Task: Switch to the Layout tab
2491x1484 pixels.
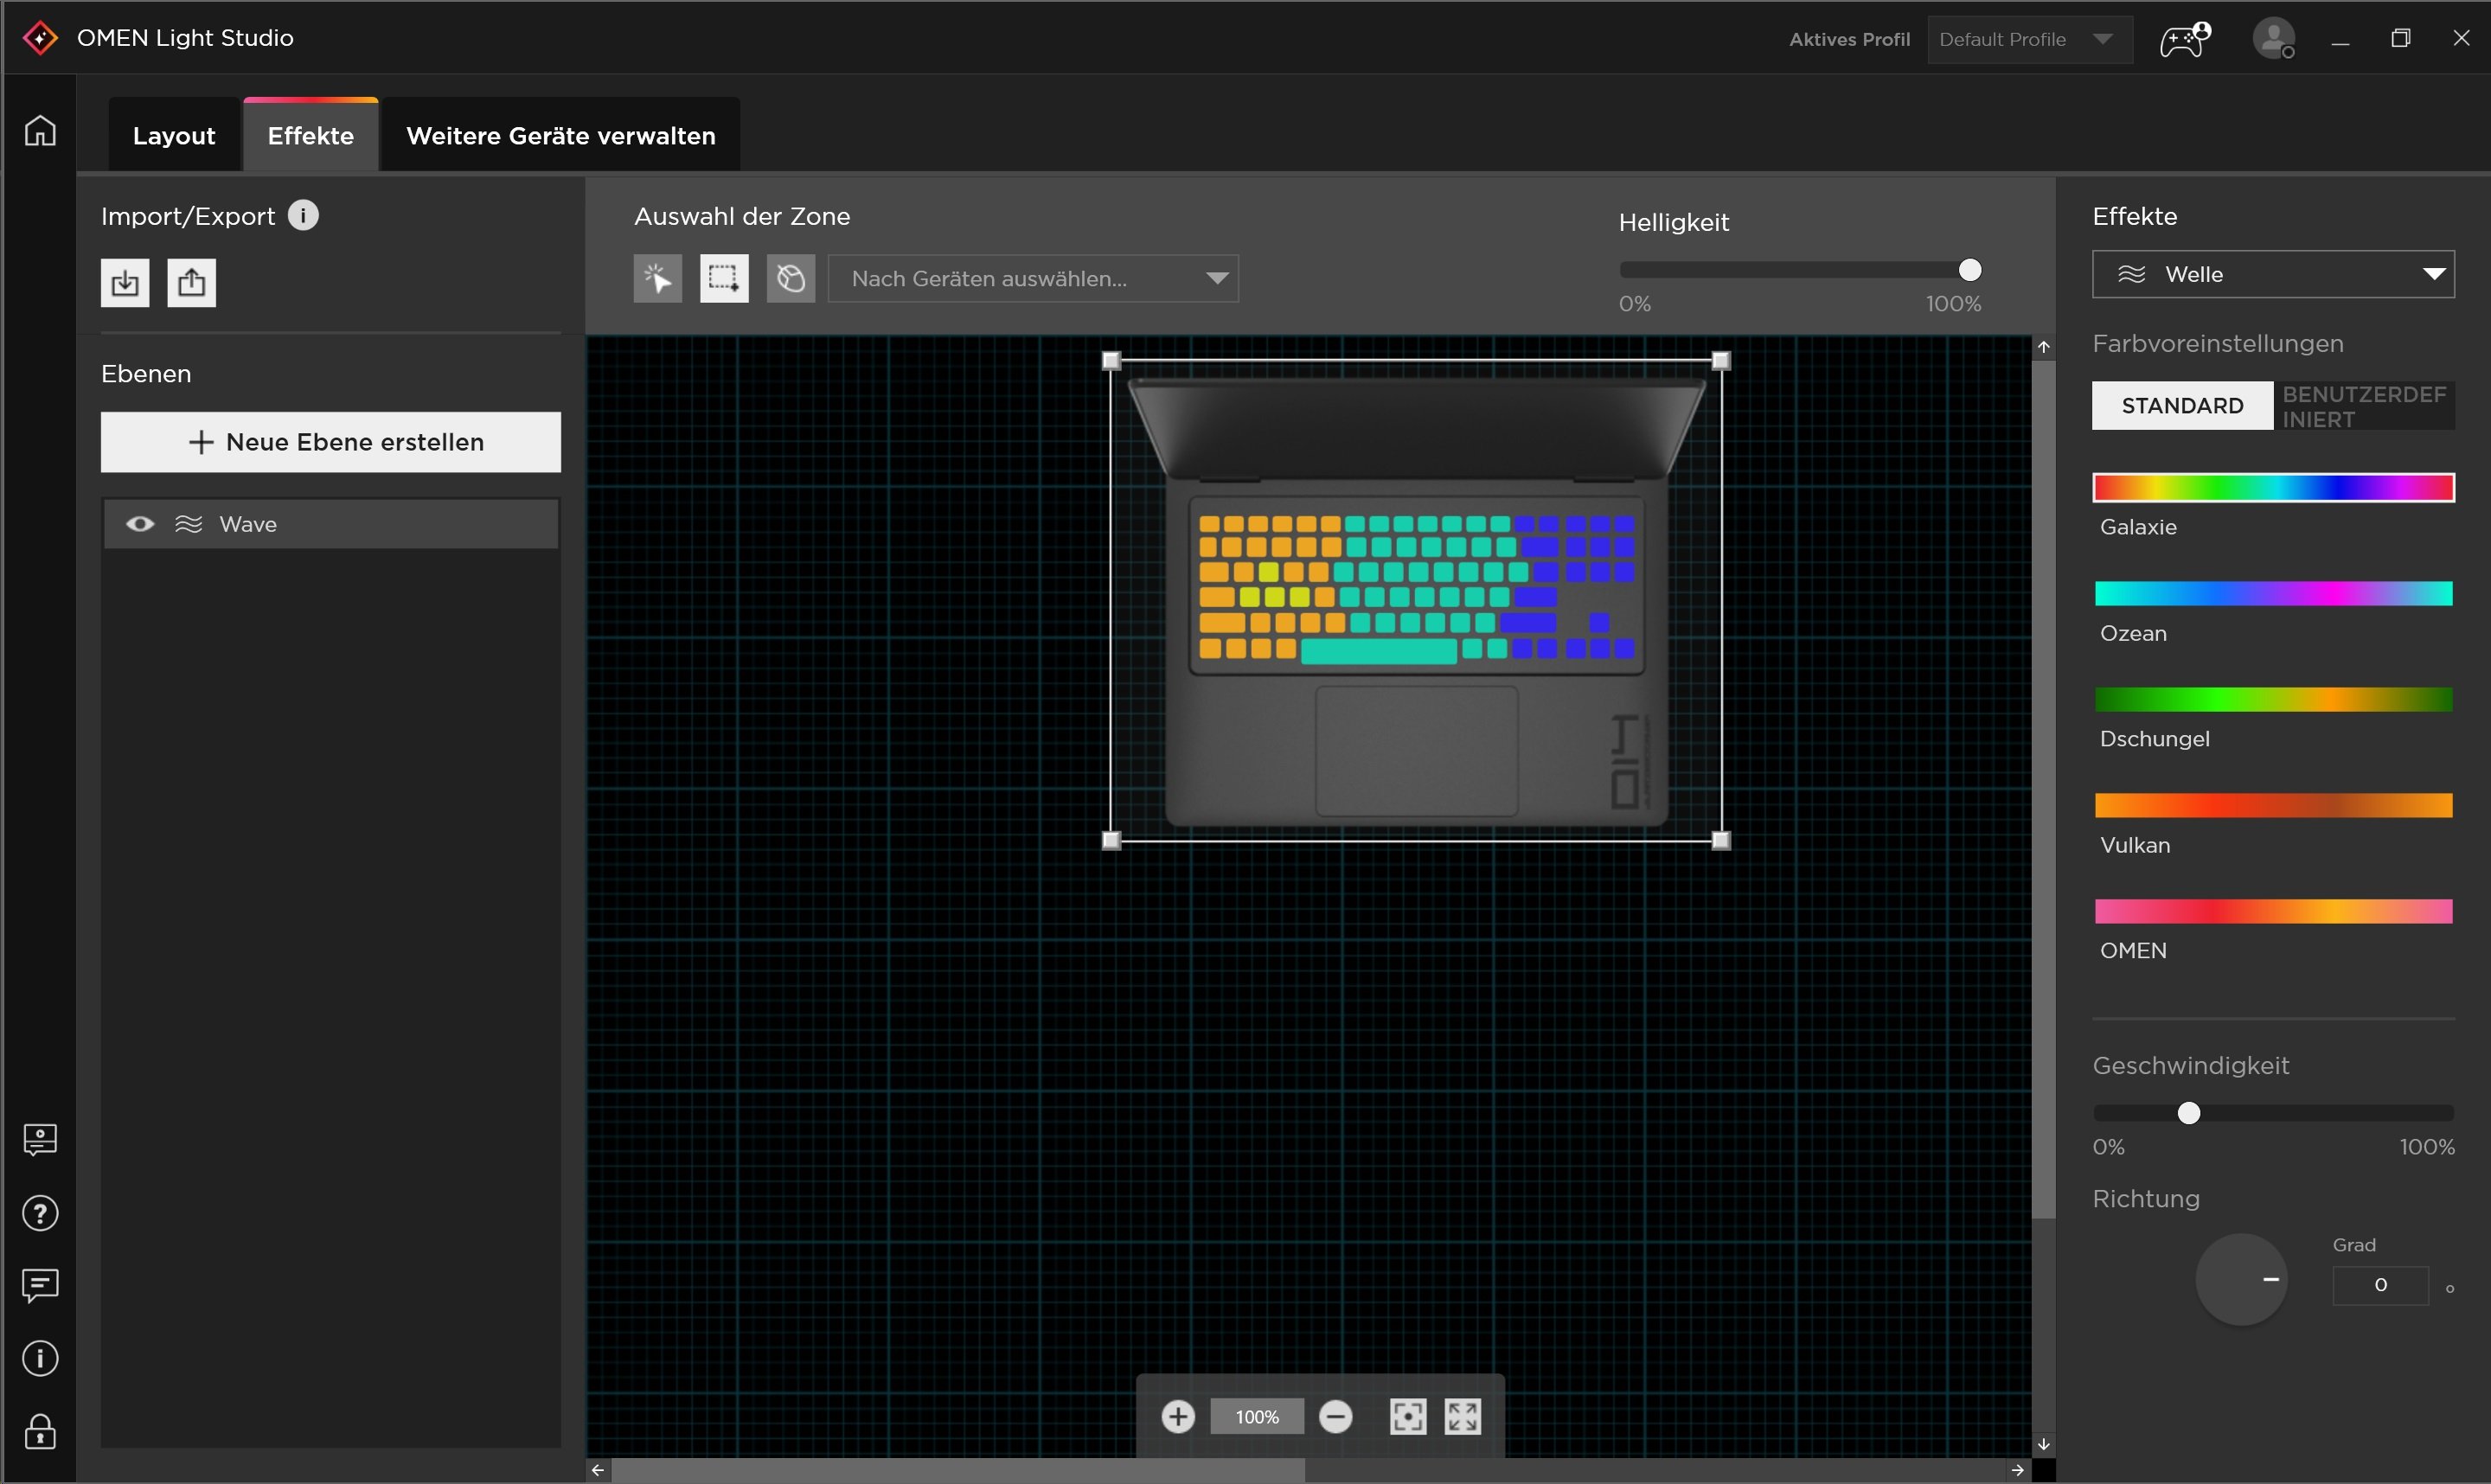Action: 174,136
